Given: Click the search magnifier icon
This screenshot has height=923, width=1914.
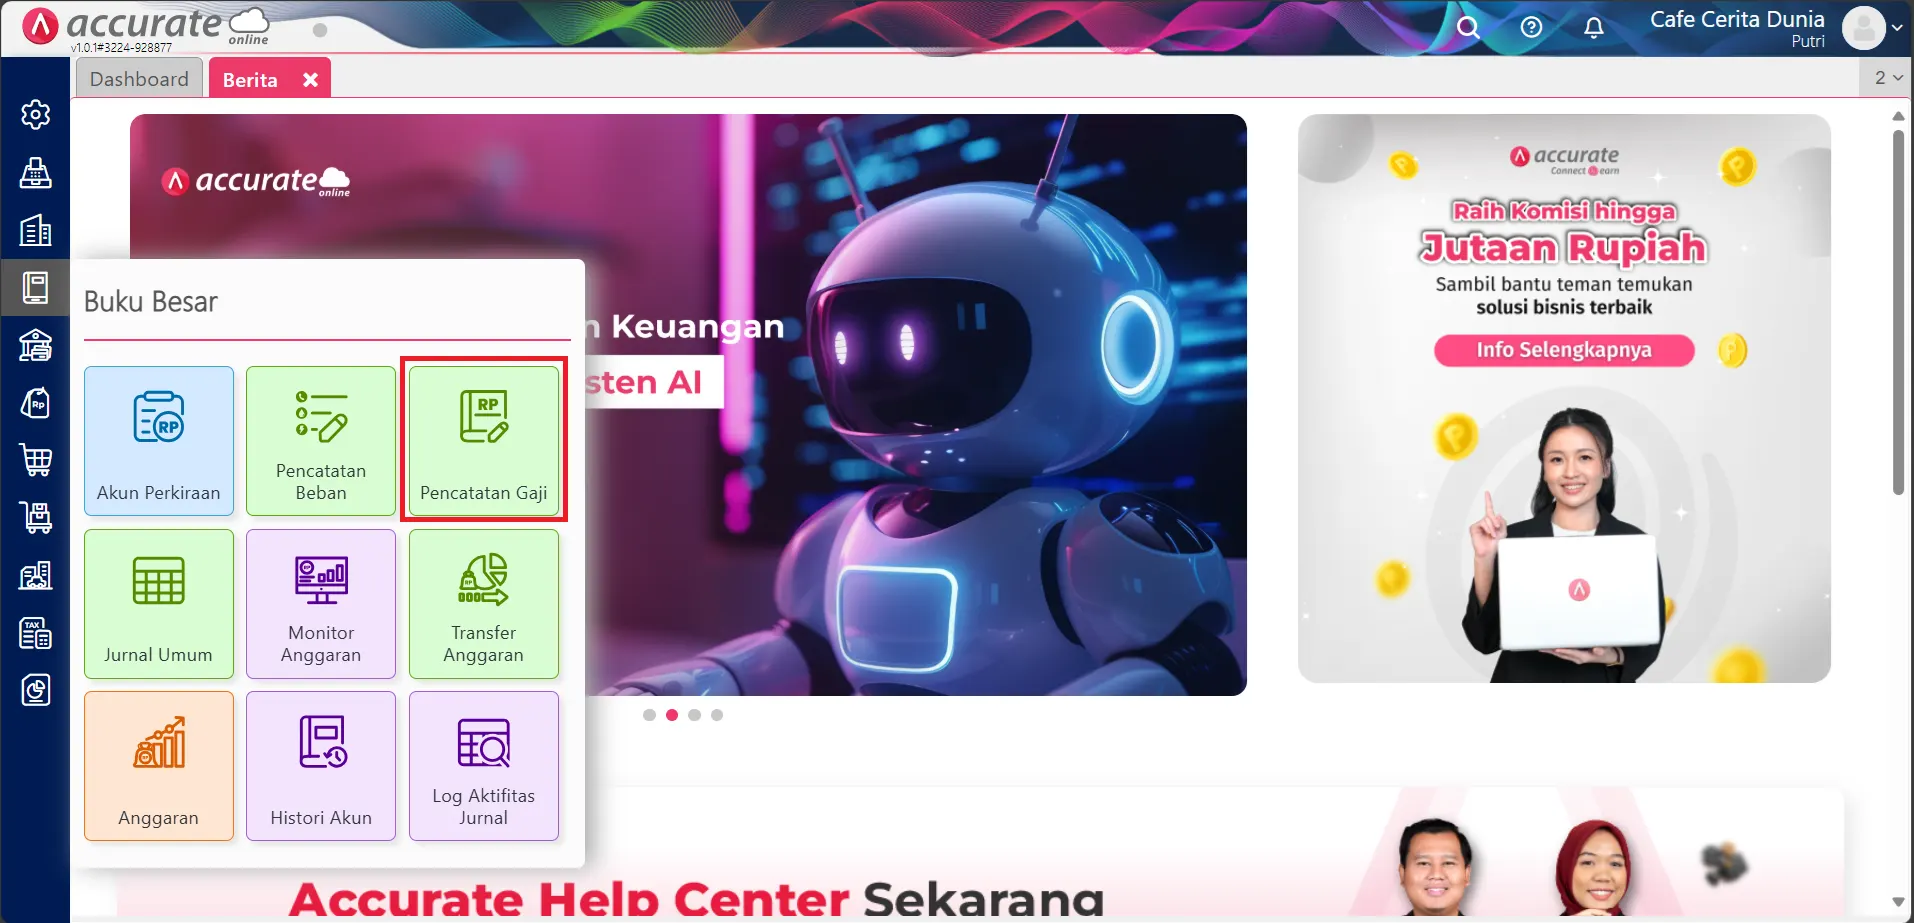Looking at the screenshot, I should (1468, 28).
